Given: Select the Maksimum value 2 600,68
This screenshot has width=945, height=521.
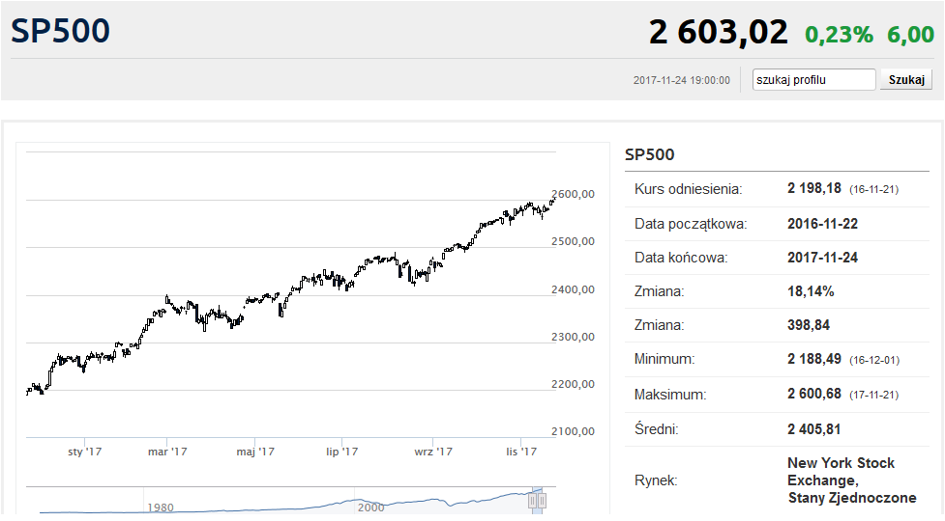Looking at the screenshot, I should (x=814, y=394).
